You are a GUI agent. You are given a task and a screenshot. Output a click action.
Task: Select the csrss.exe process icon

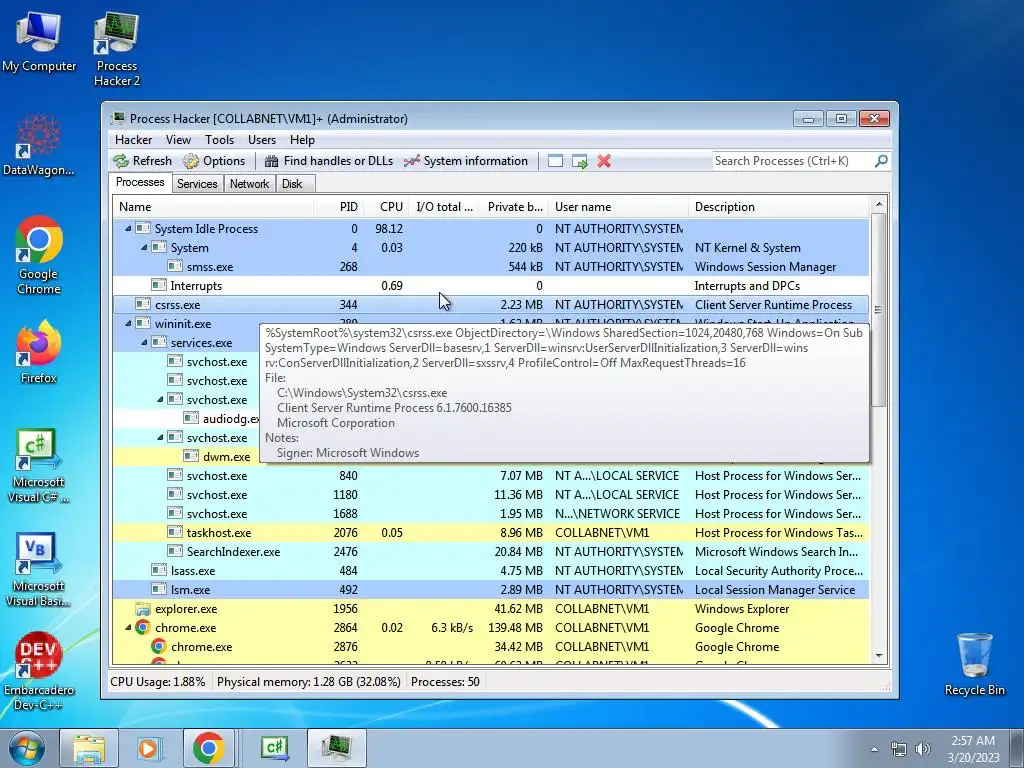coord(142,304)
